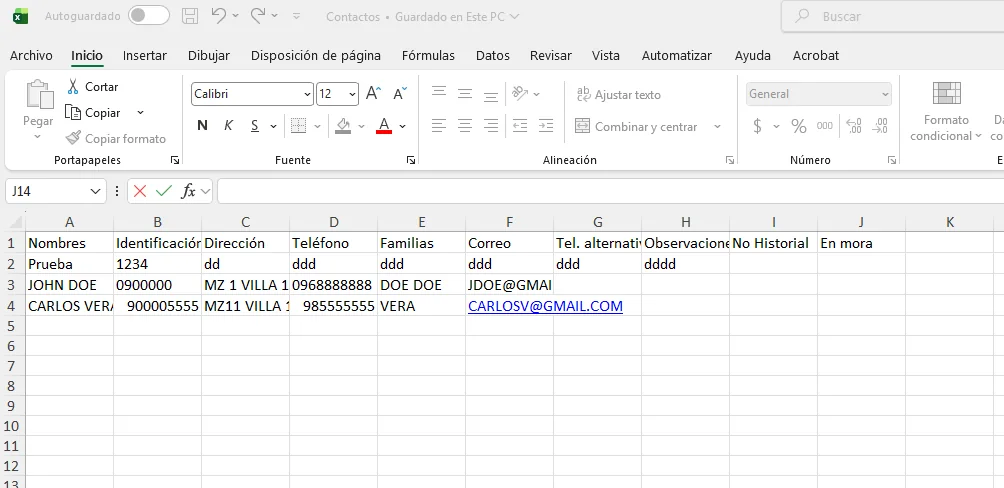
Task: Expand the Copiar dropdown arrow
Action: point(140,113)
